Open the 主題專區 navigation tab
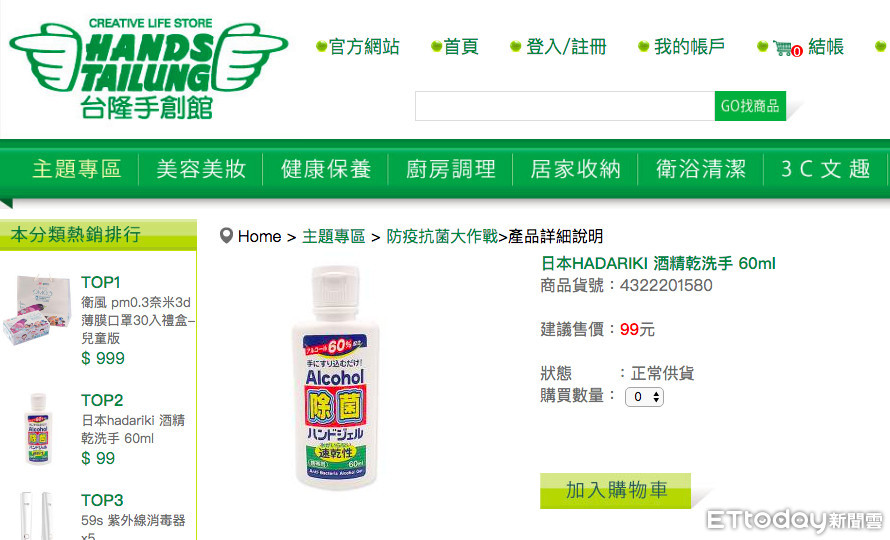 click(x=77, y=169)
